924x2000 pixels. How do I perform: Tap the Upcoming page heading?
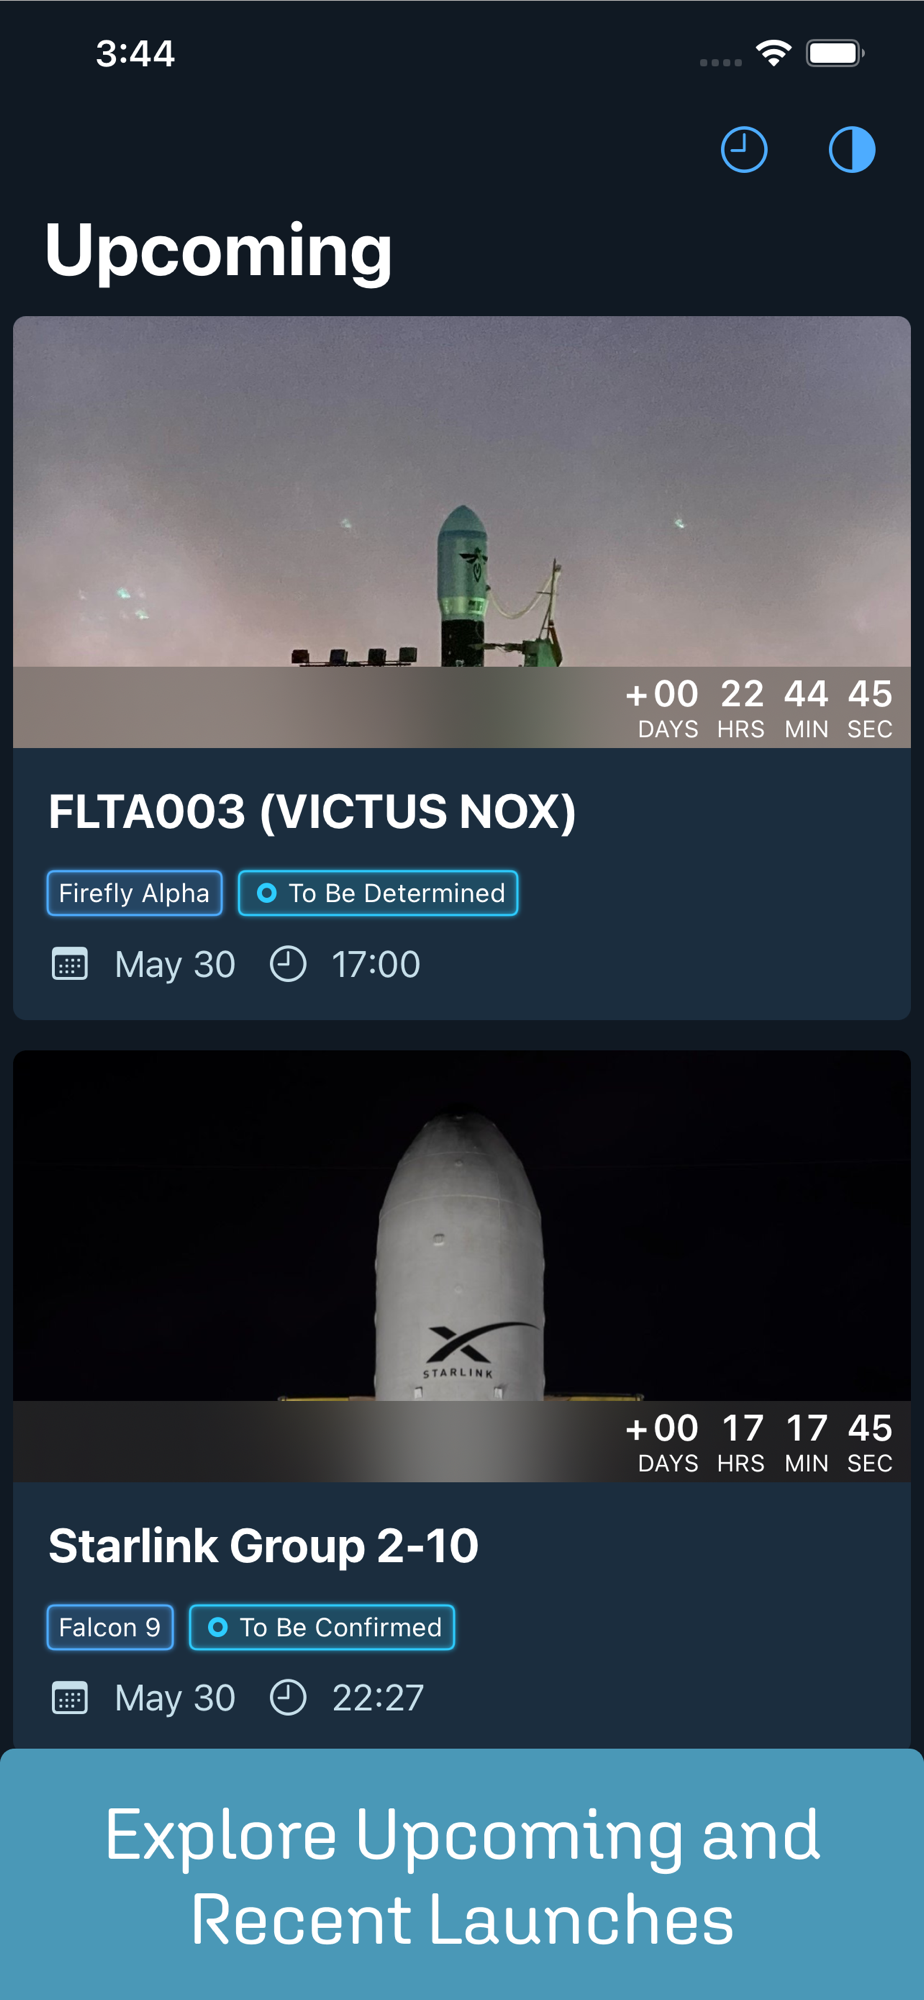[x=219, y=251]
